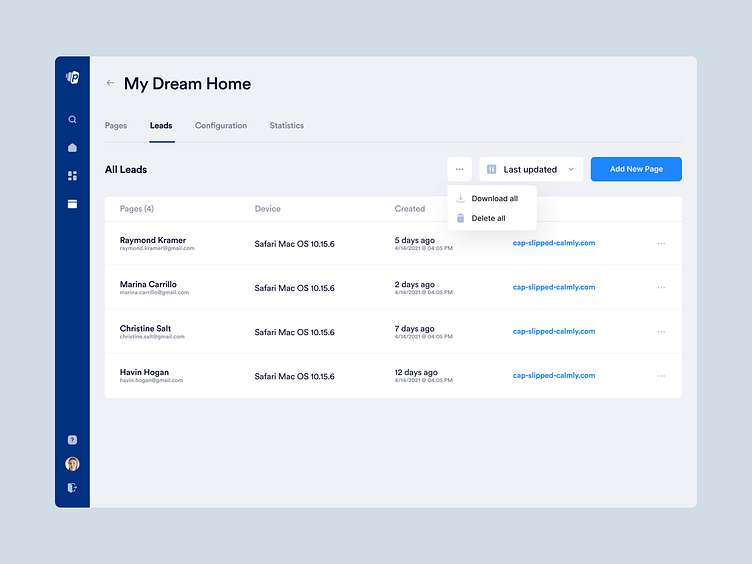Open cap-slipped-calmly.com link for Marina Carrillo
The height and width of the screenshot is (564, 752).
coord(554,287)
